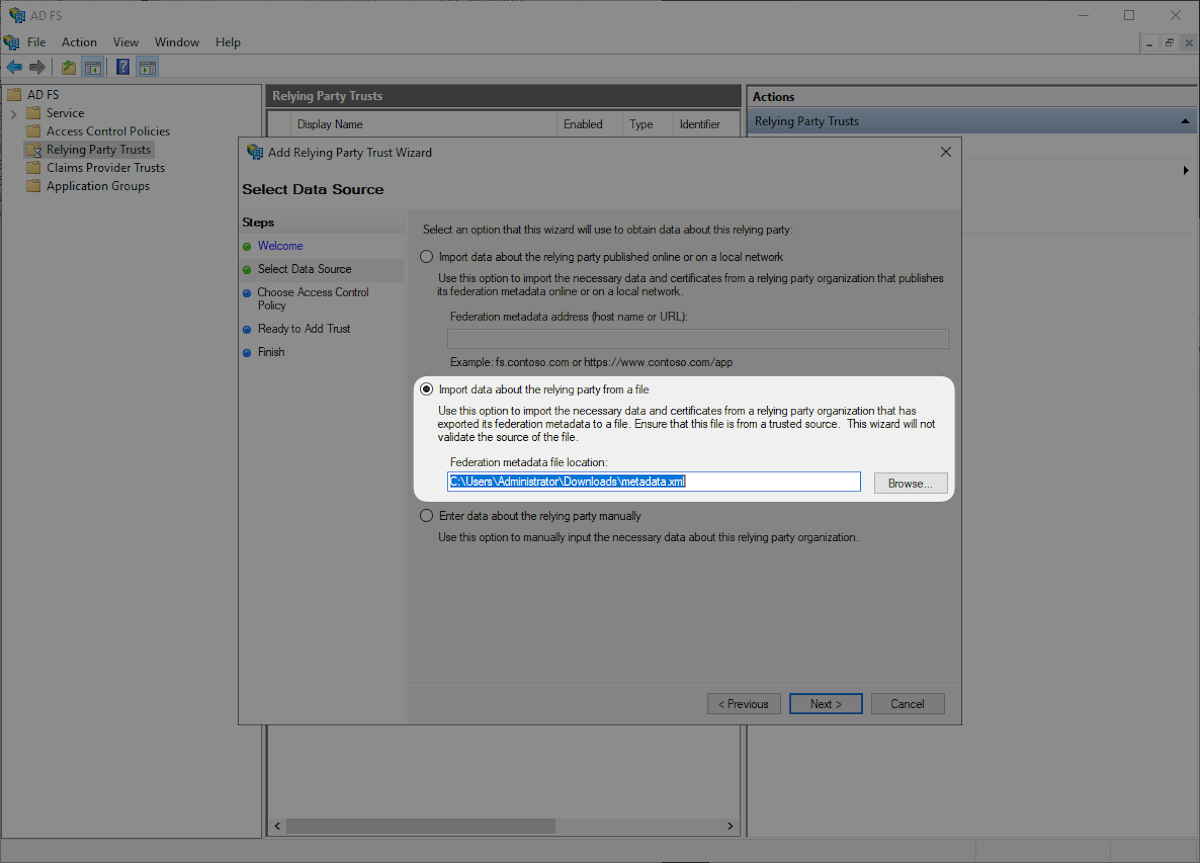
Task: Click the Next button in the wizard
Action: click(x=825, y=703)
